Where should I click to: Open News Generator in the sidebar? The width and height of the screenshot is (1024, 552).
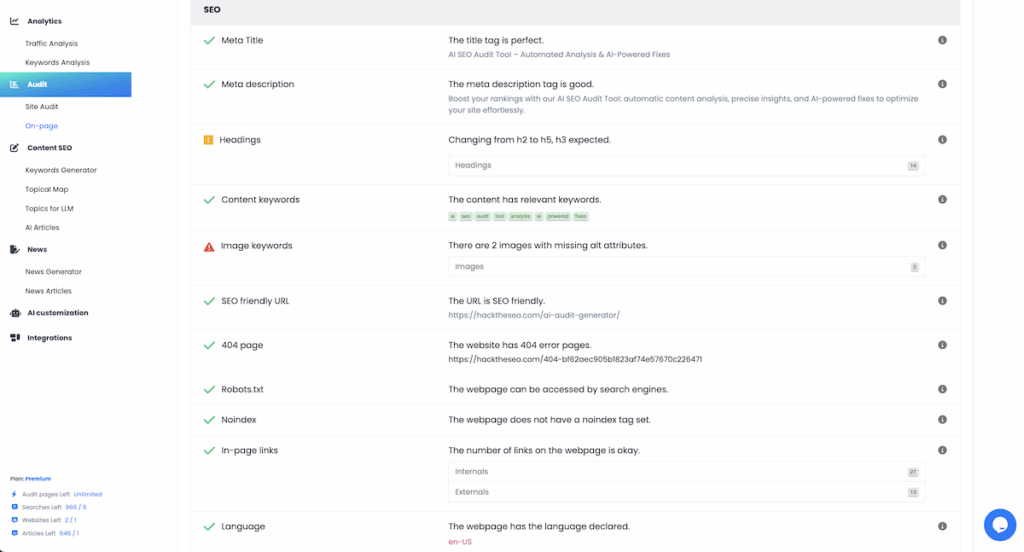tap(54, 272)
